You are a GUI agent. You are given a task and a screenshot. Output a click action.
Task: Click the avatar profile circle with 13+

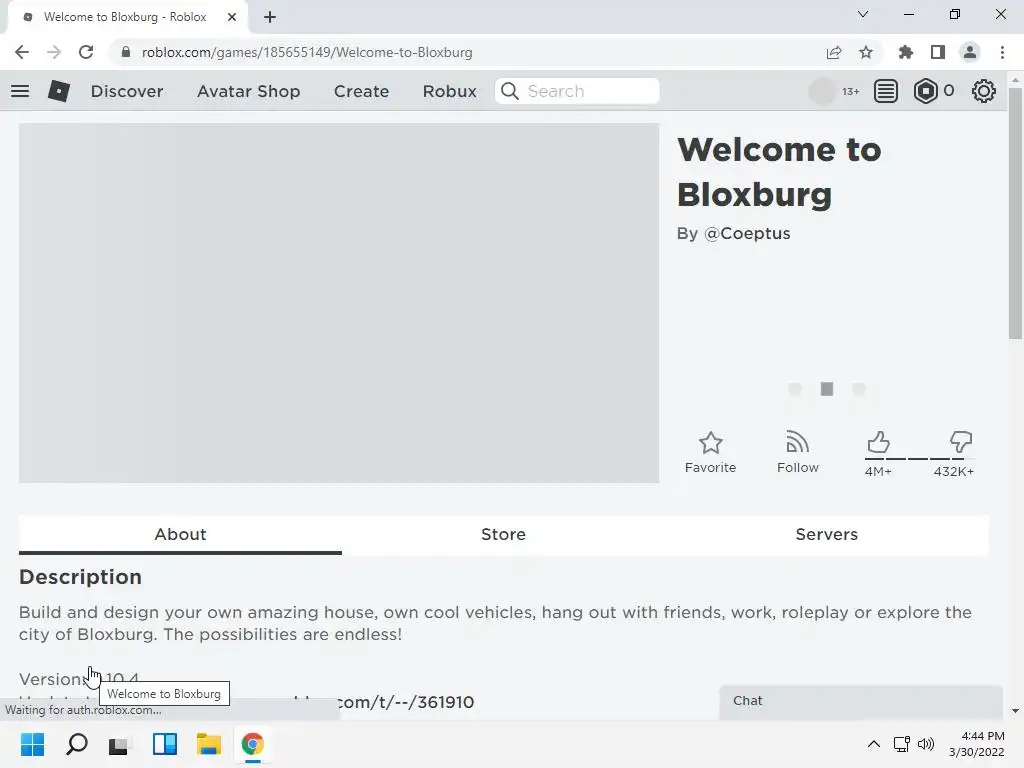coord(822,91)
